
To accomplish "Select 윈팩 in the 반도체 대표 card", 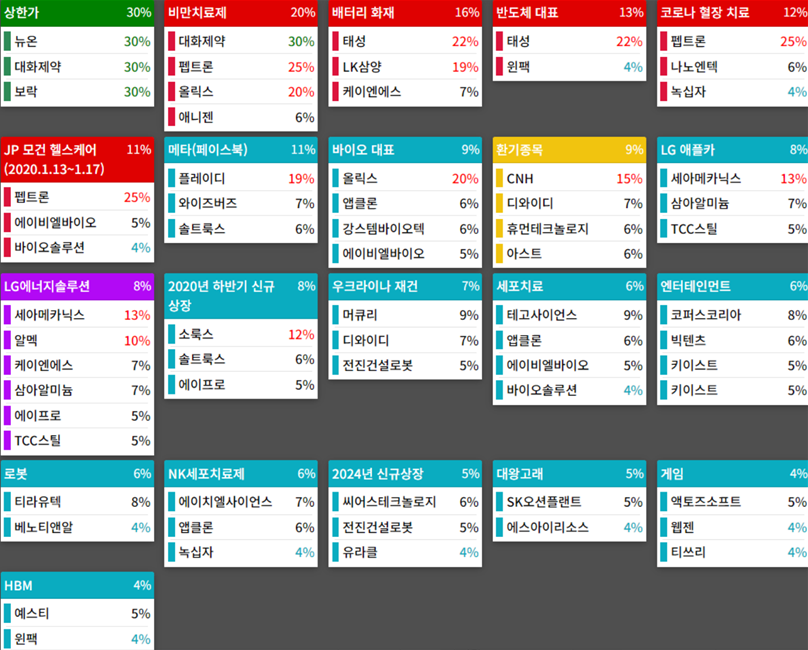I will pos(569,67).
